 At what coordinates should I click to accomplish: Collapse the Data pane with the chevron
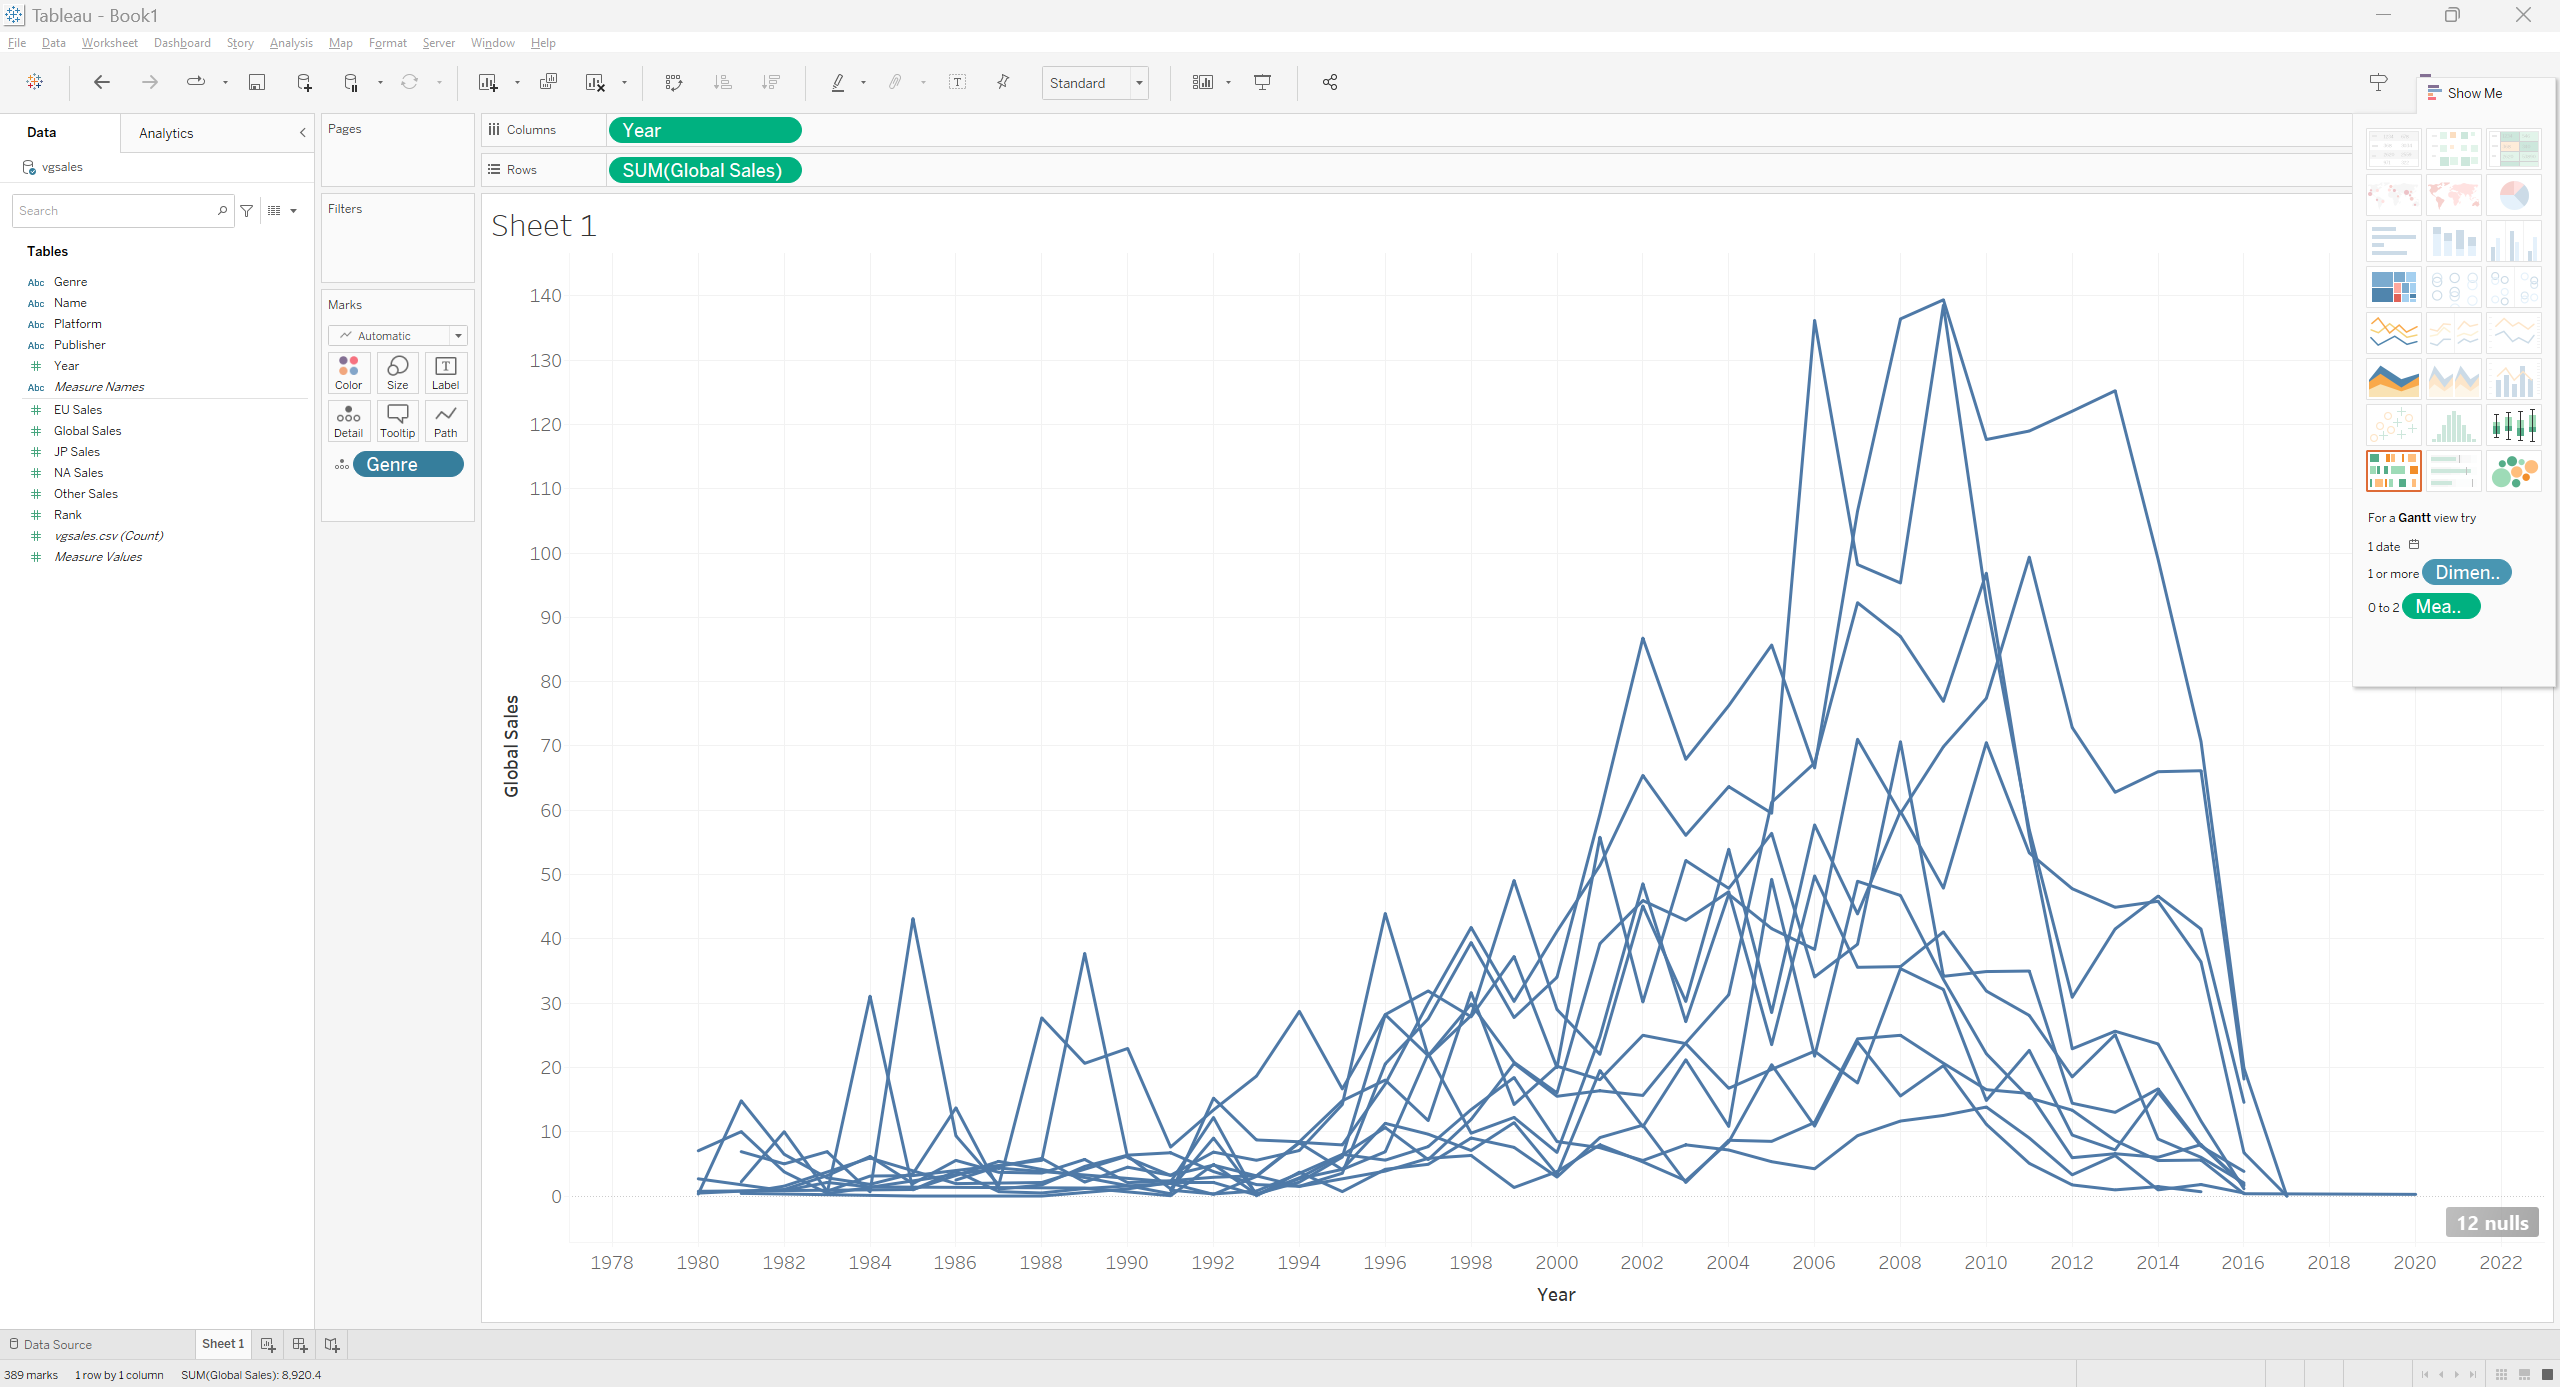tap(303, 133)
